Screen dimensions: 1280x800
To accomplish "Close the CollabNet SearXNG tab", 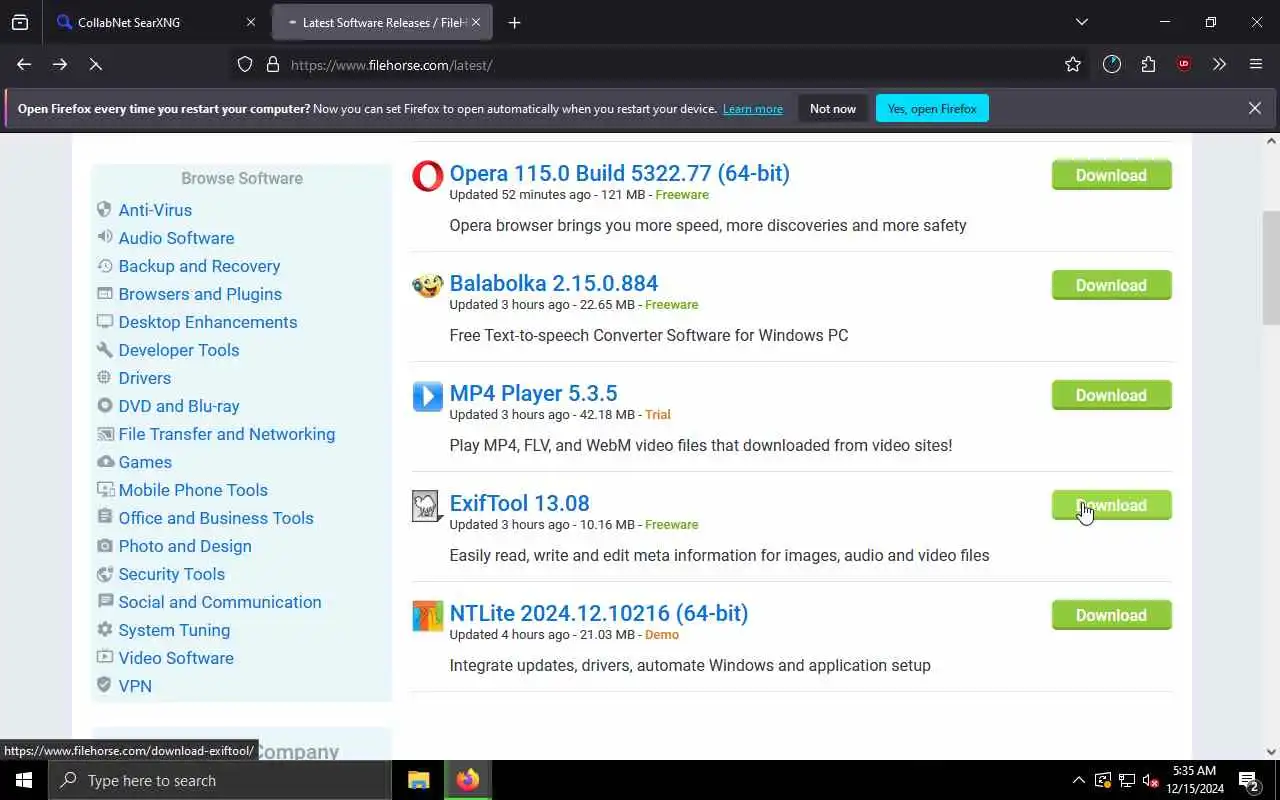I will pyautogui.click(x=251, y=22).
